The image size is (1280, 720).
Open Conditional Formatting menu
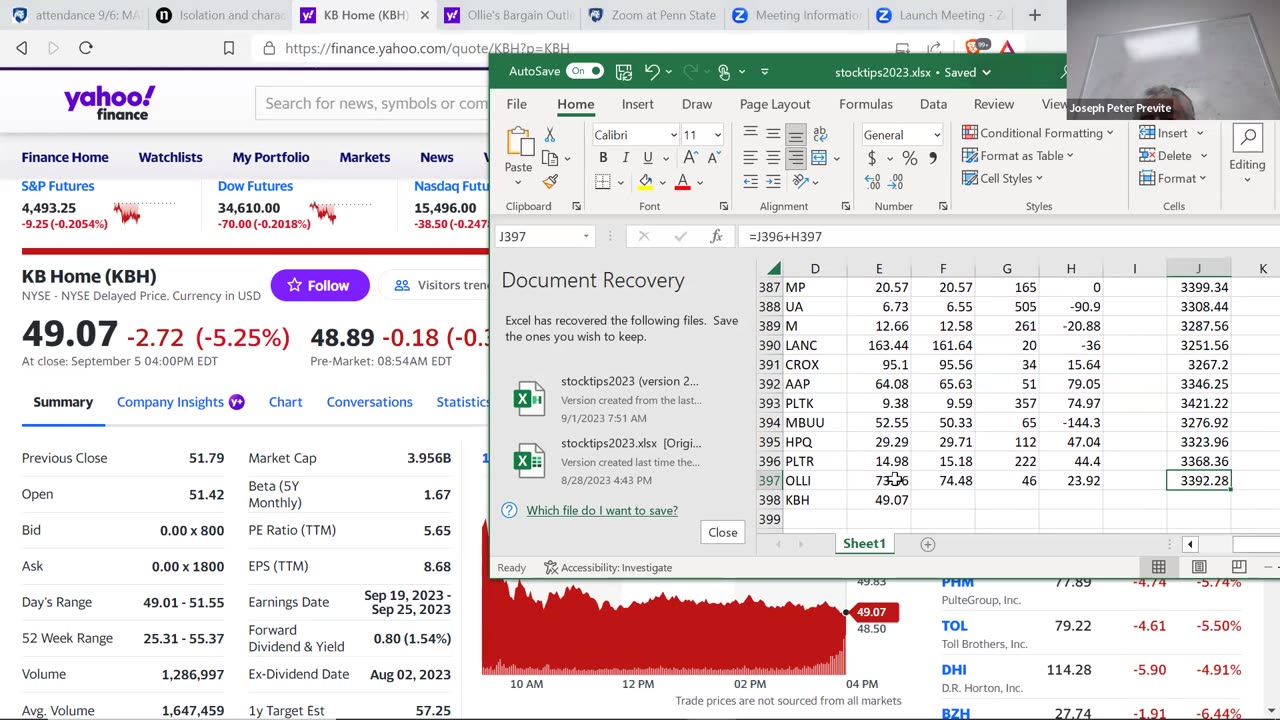click(x=1038, y=133)
